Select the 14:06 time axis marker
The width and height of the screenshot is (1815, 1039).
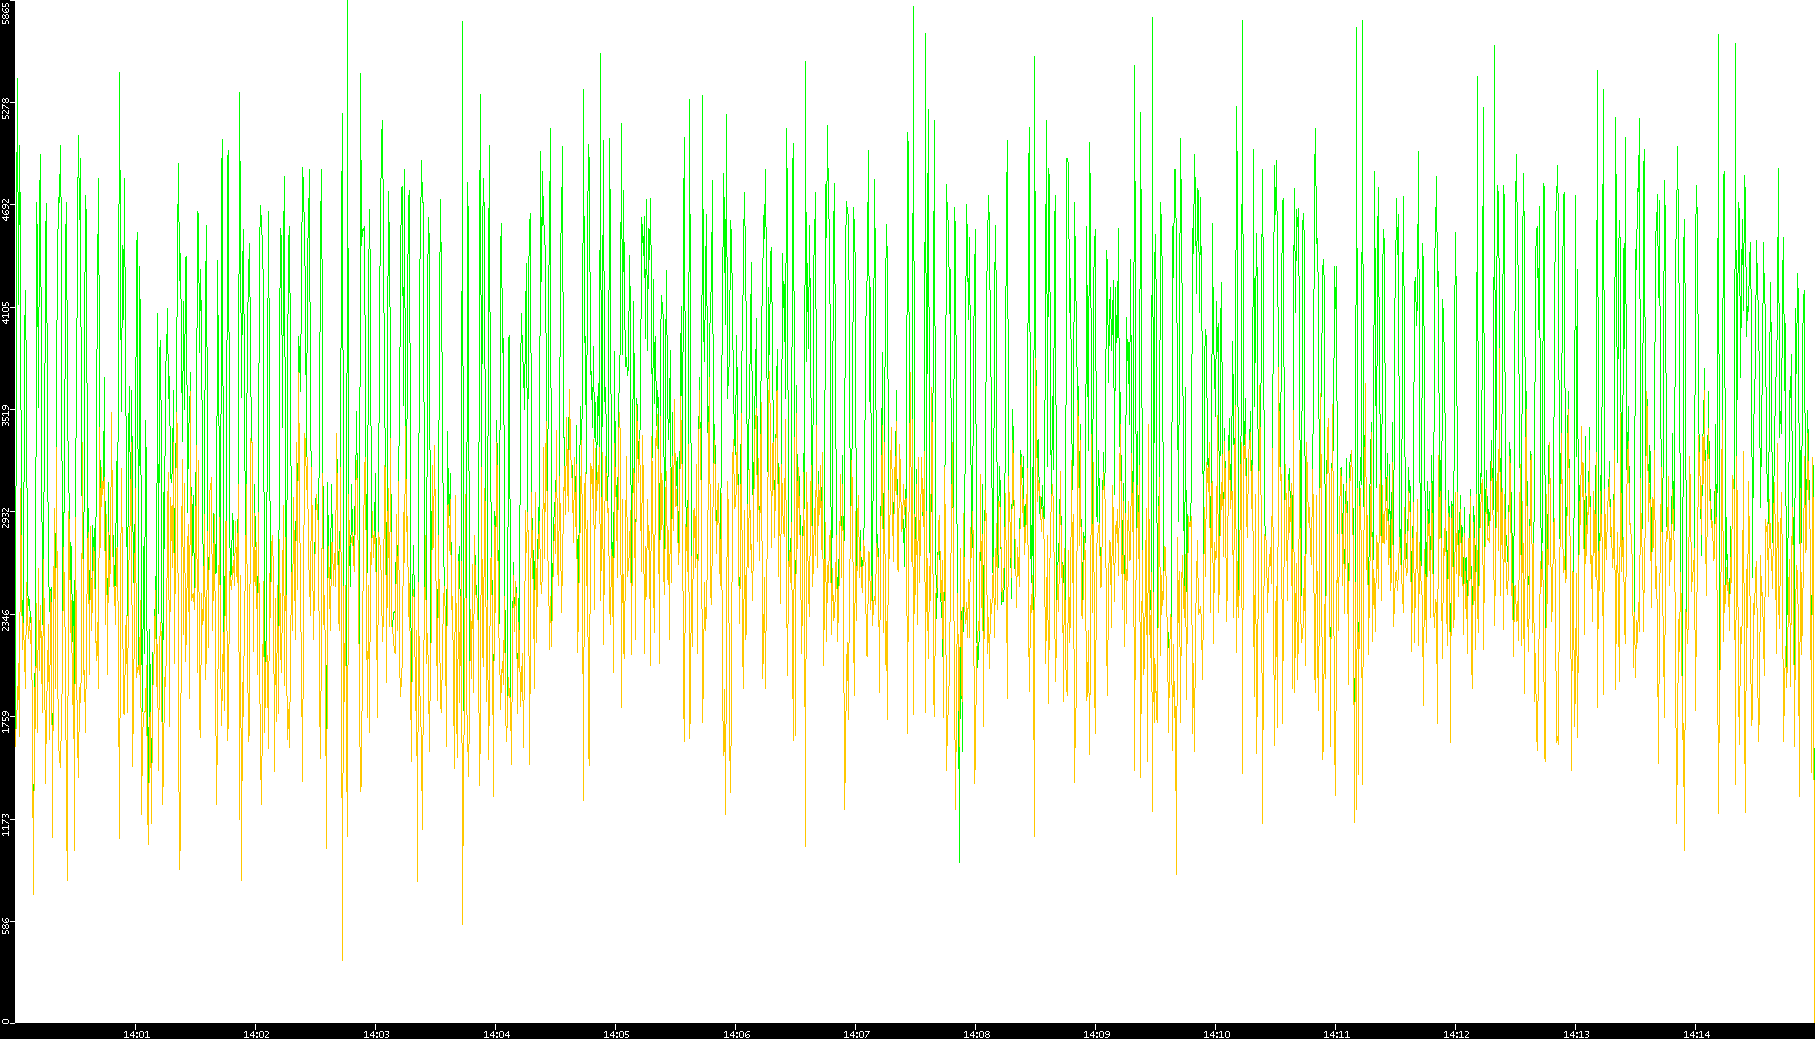point(736,1033)
